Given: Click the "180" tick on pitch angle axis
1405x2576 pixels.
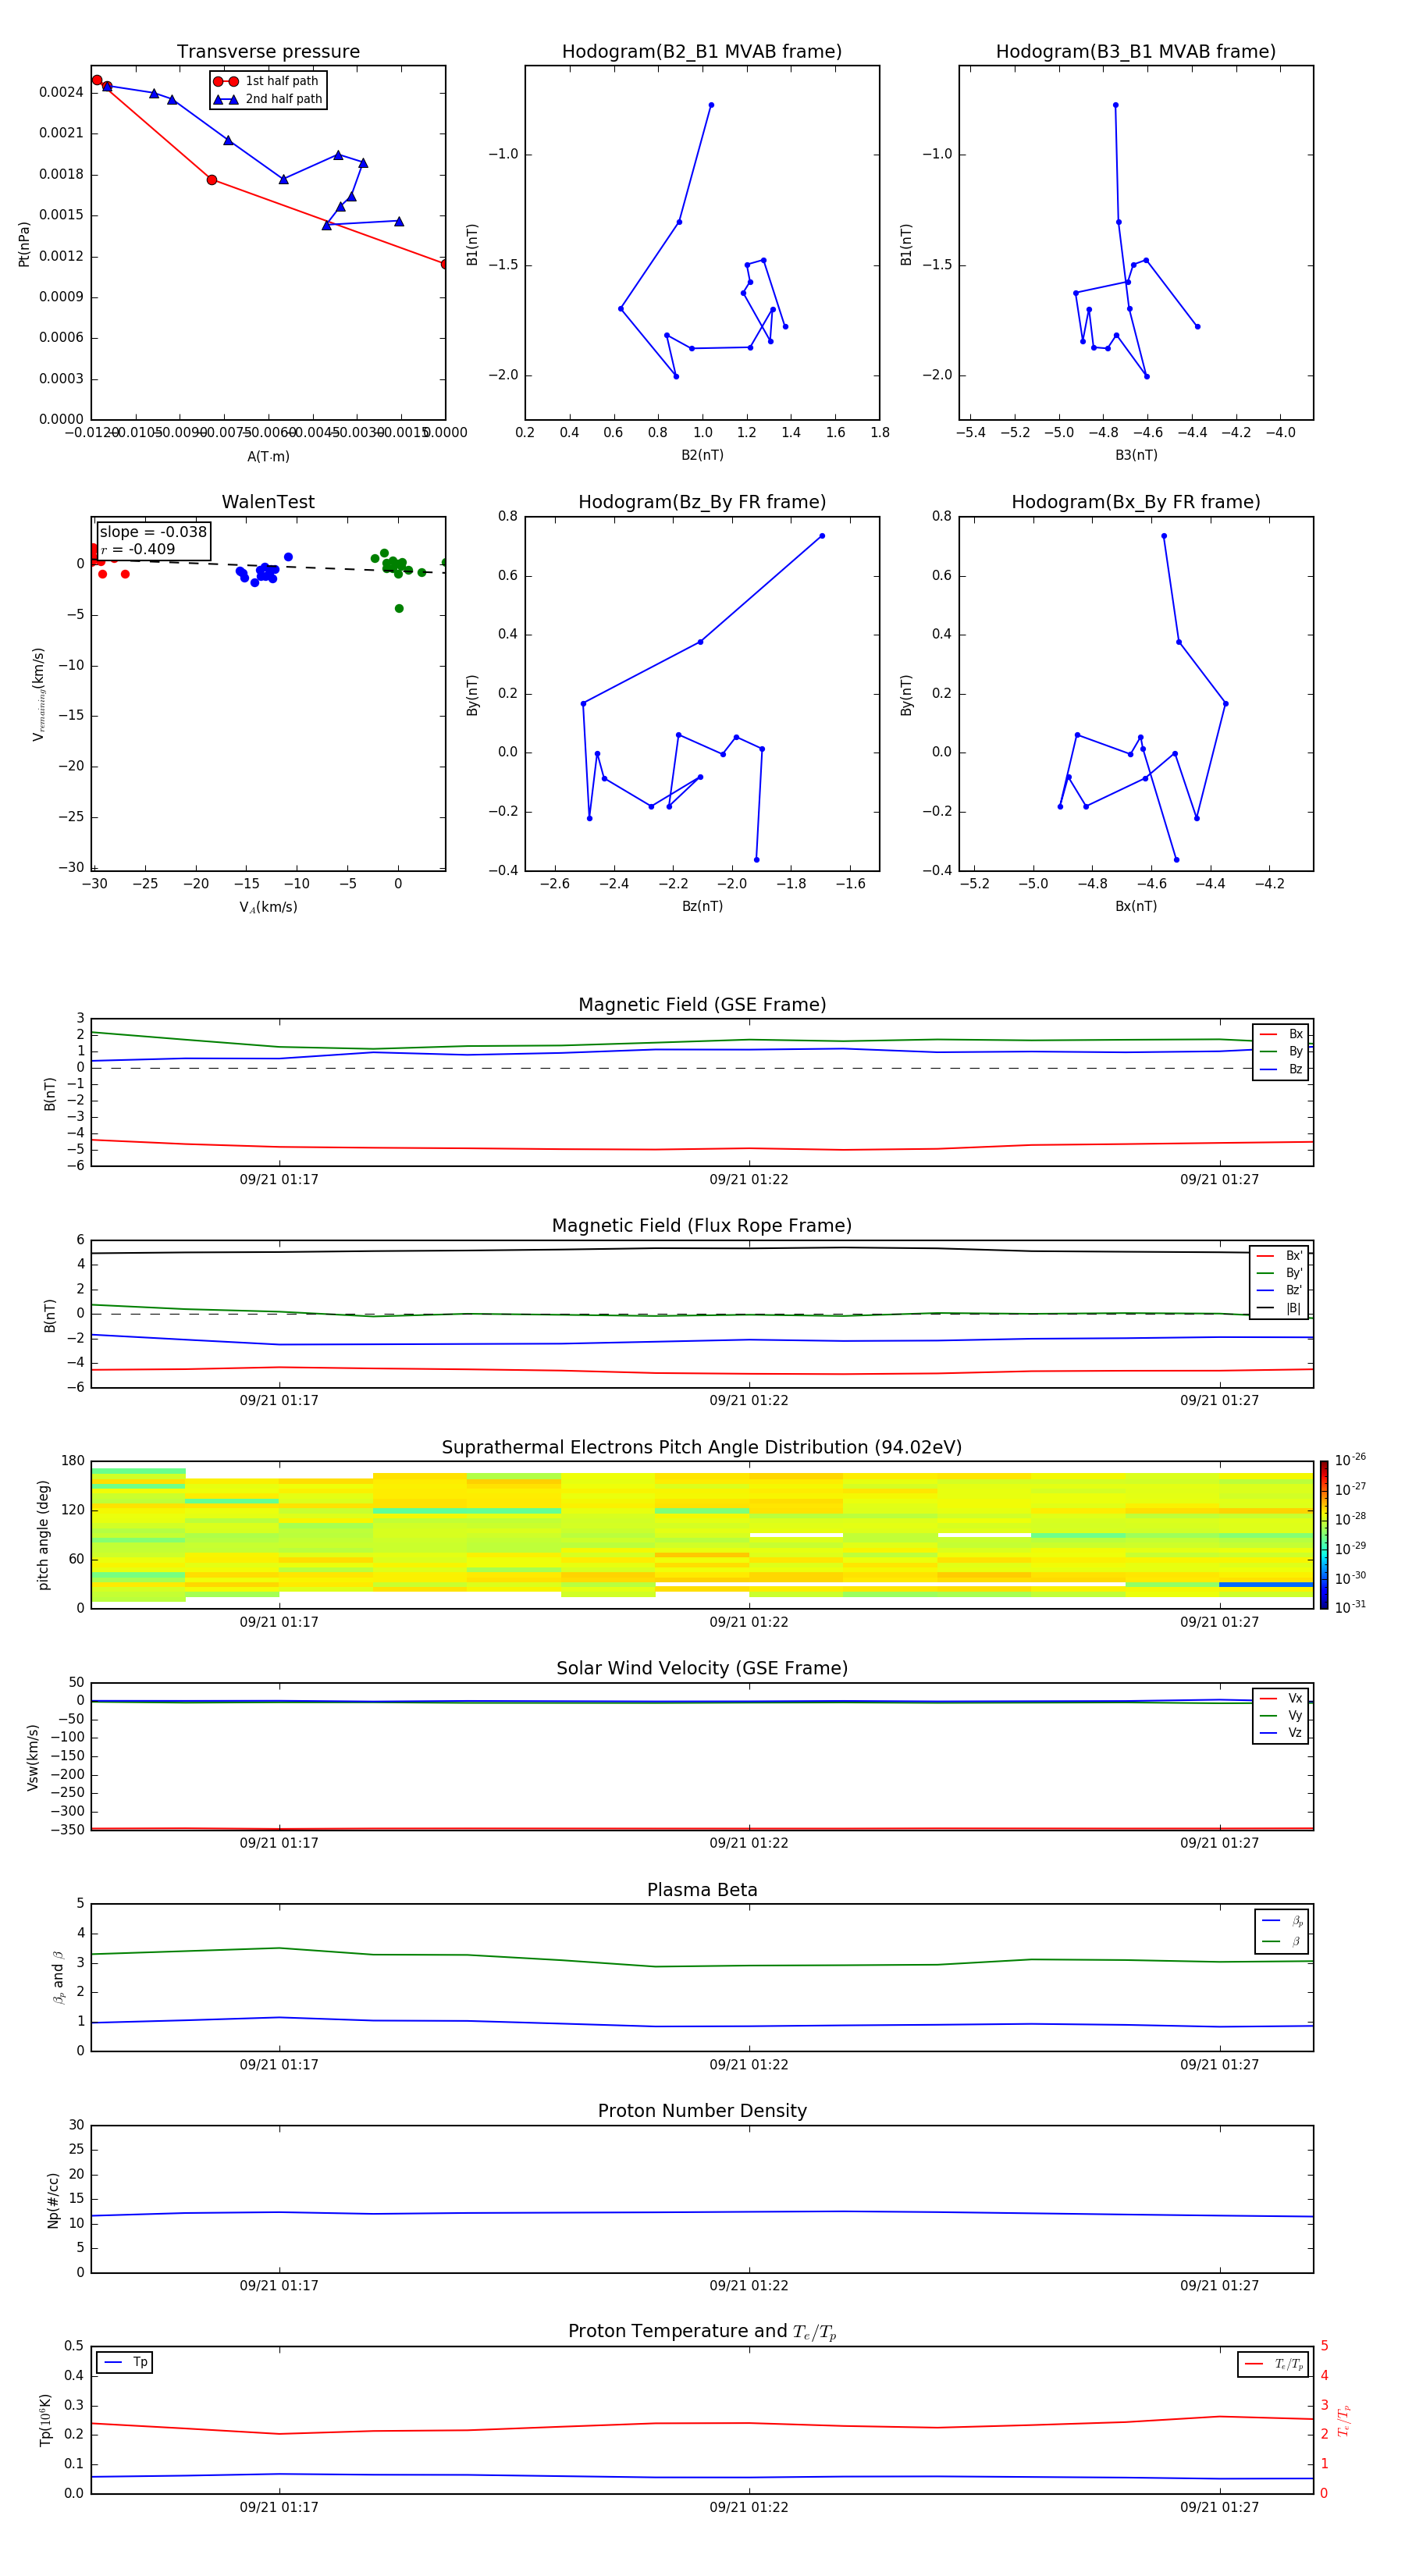Looking at the screenshot, I should coord(73,1461).
